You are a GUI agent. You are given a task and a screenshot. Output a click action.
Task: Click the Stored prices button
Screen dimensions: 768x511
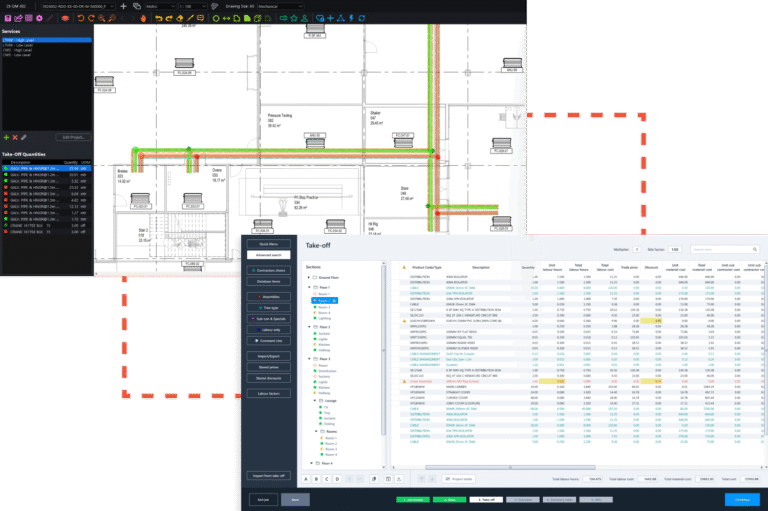(268, 367)
